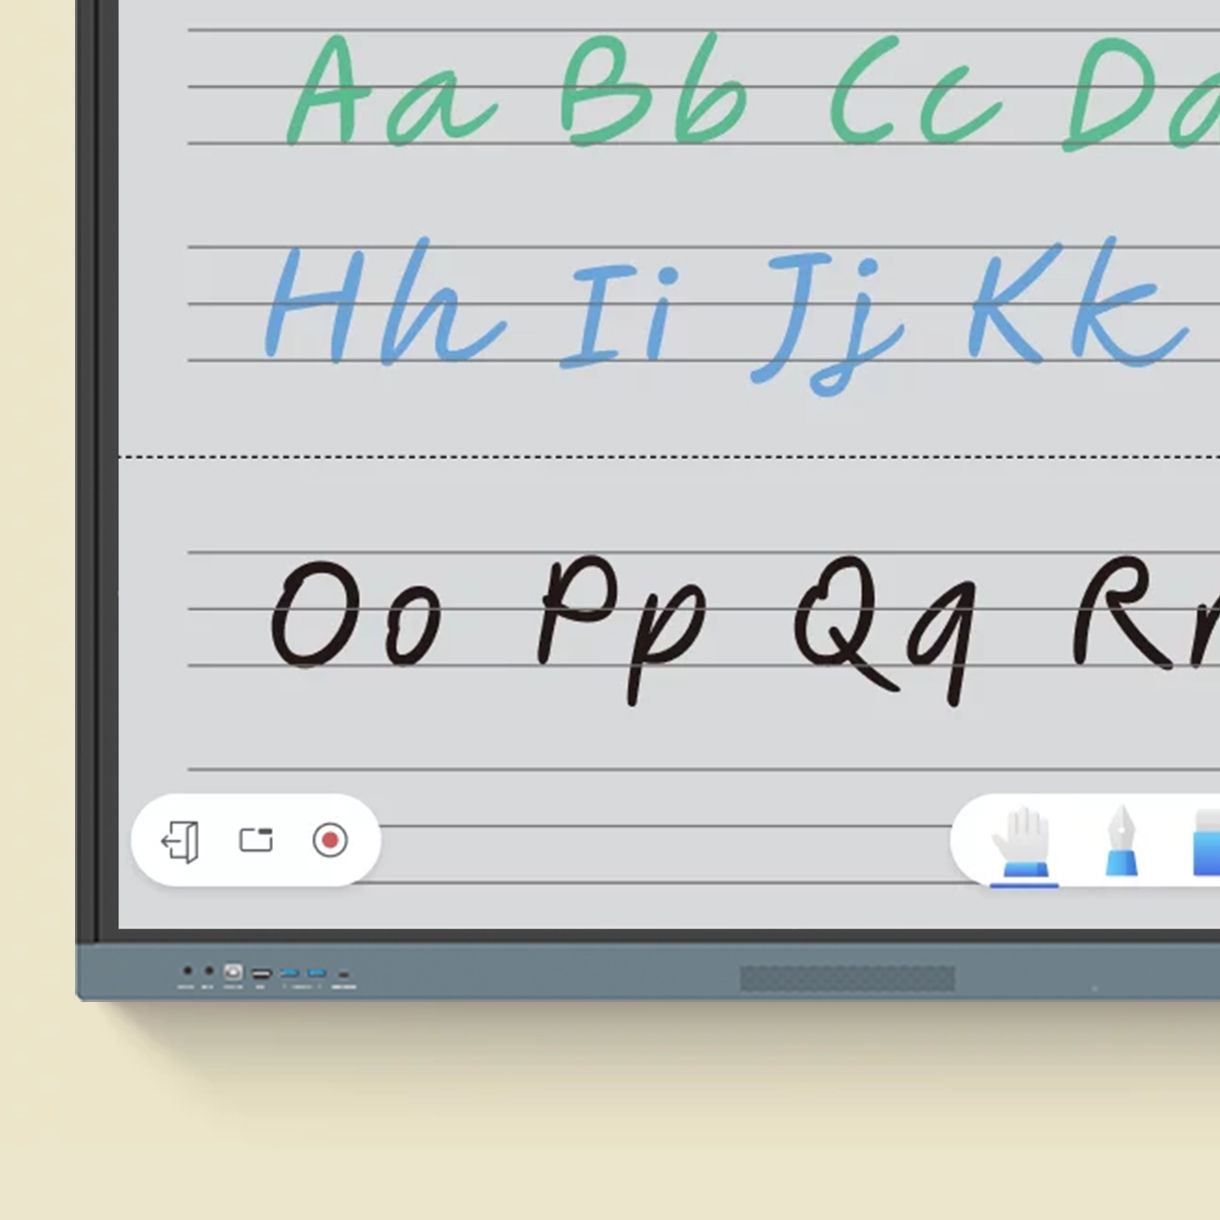Click the small window screen-mode icon
1220x1220 pixels.
(256, 840)
